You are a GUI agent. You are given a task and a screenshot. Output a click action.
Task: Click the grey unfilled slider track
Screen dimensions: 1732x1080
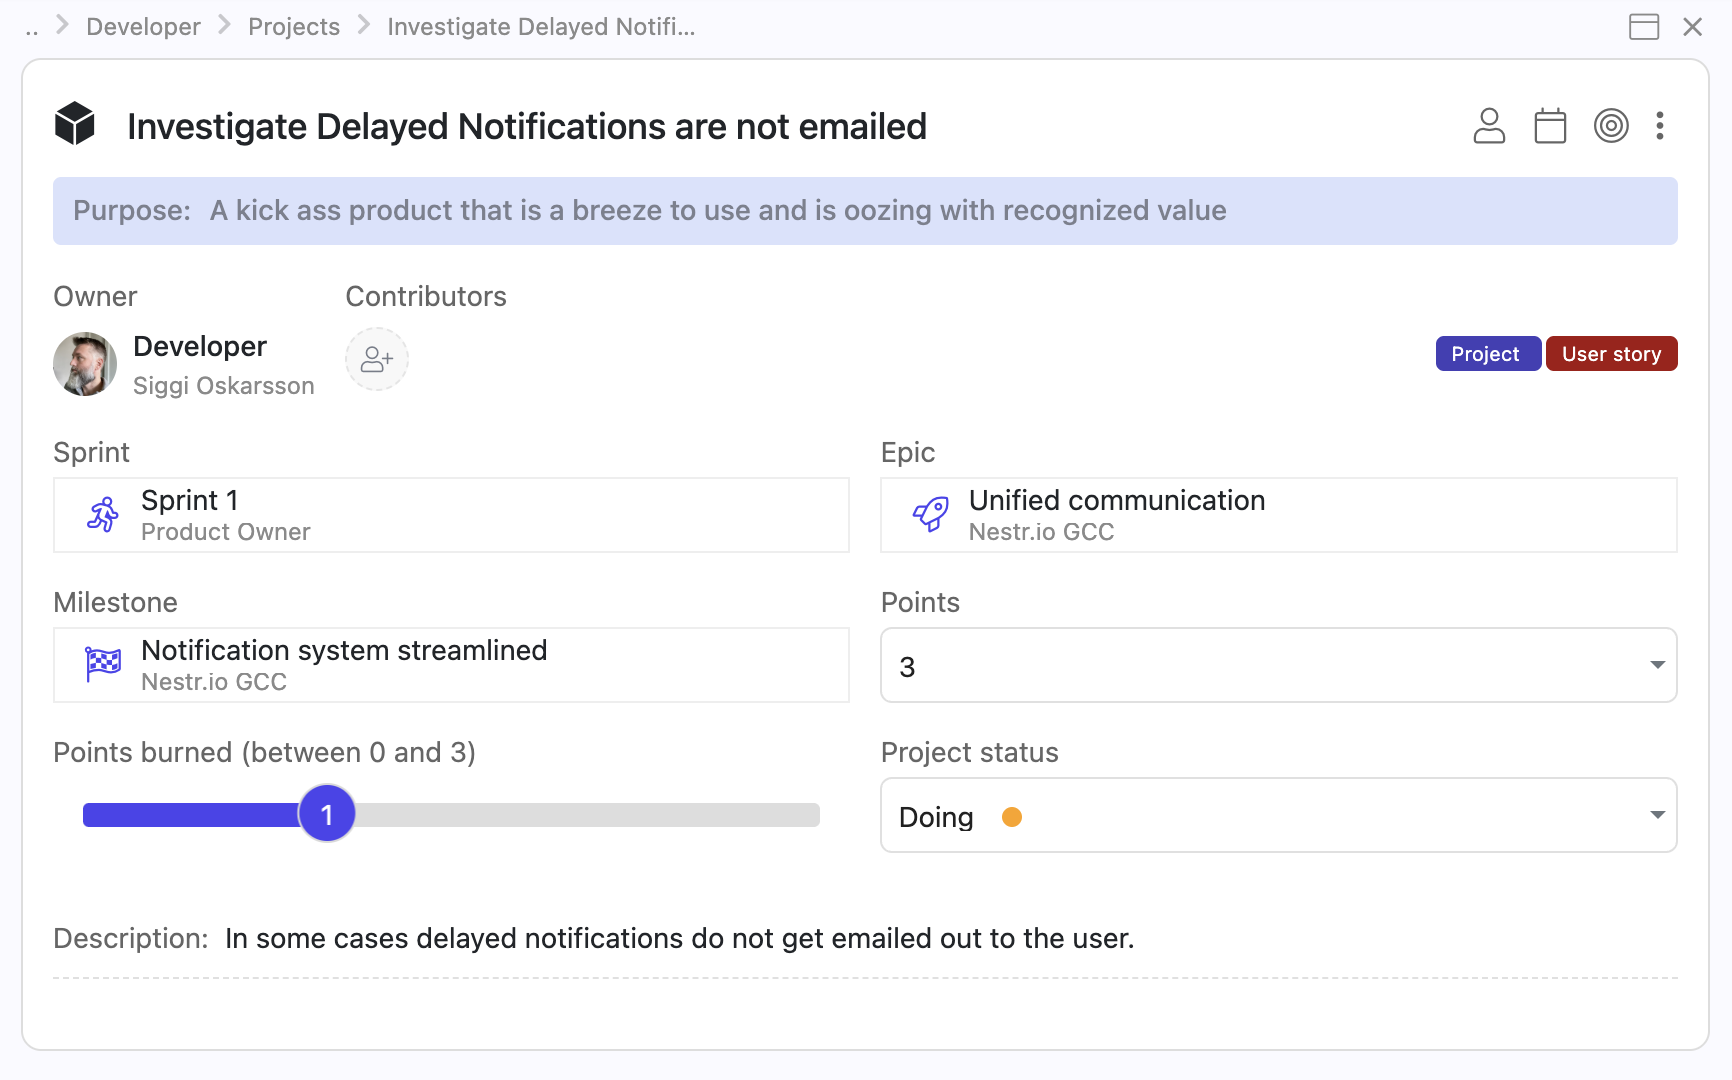pyautogui.click(x=587, y=815)
